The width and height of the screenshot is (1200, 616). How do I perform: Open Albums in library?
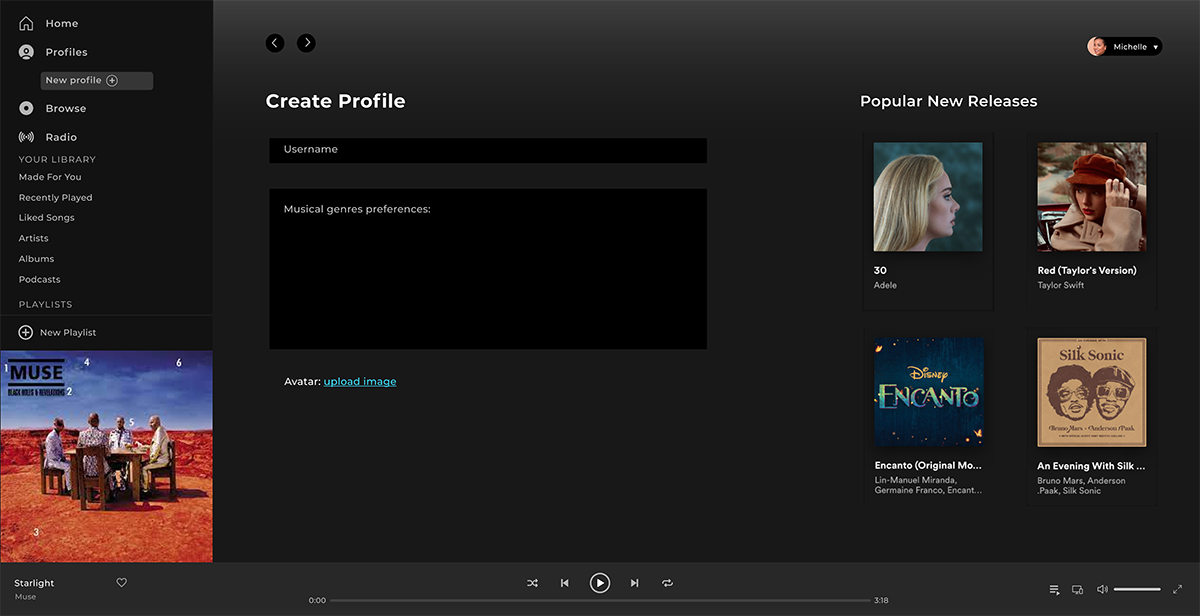pyautogui.click(x=36, y=259)
